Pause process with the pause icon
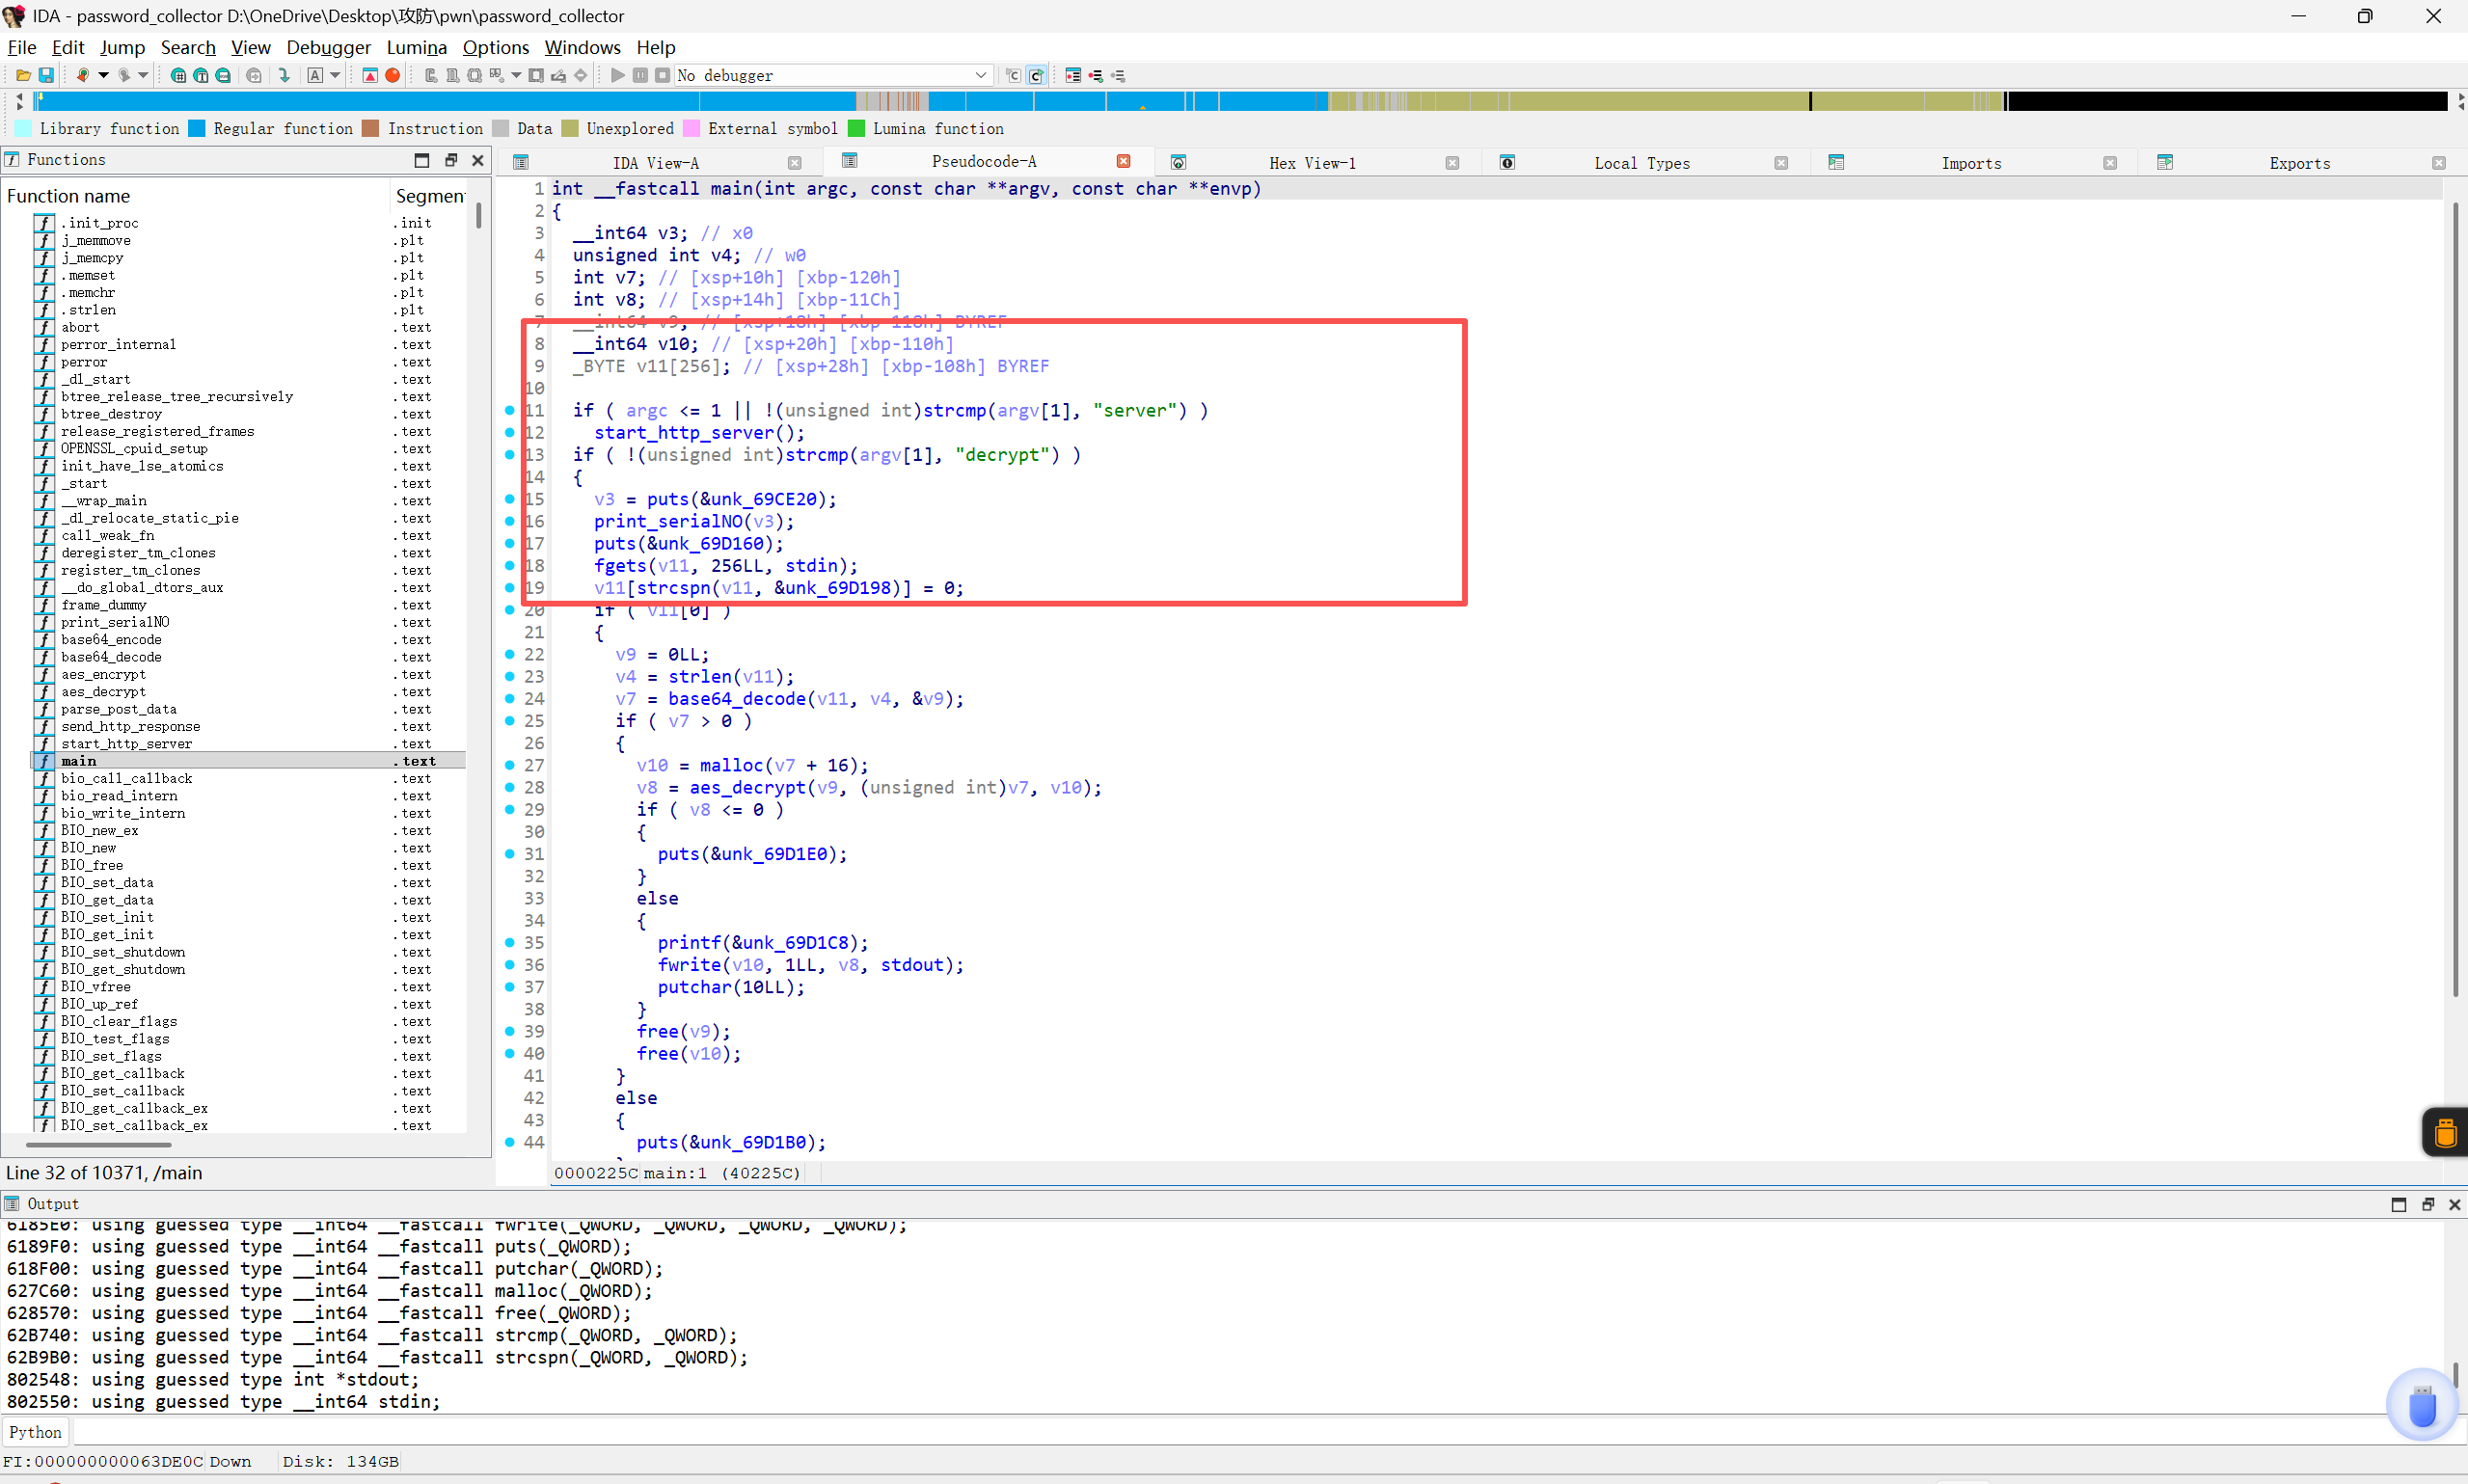2468x1484 pixels. tap(640, 75)
